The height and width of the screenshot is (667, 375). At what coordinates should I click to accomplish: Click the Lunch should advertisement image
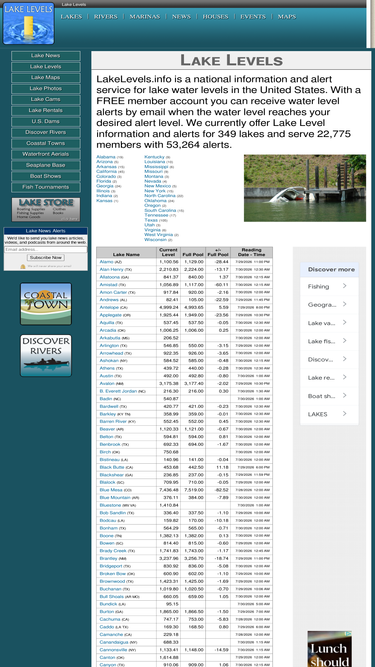pyautogui.click(x=330, y=649)
